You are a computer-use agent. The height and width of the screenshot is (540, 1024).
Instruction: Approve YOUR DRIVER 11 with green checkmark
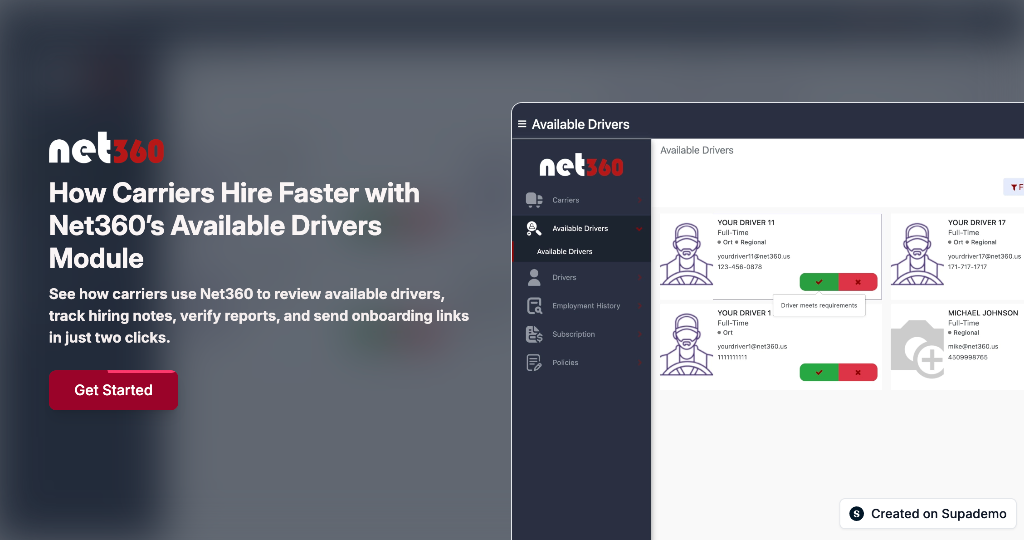coord(819,282)
